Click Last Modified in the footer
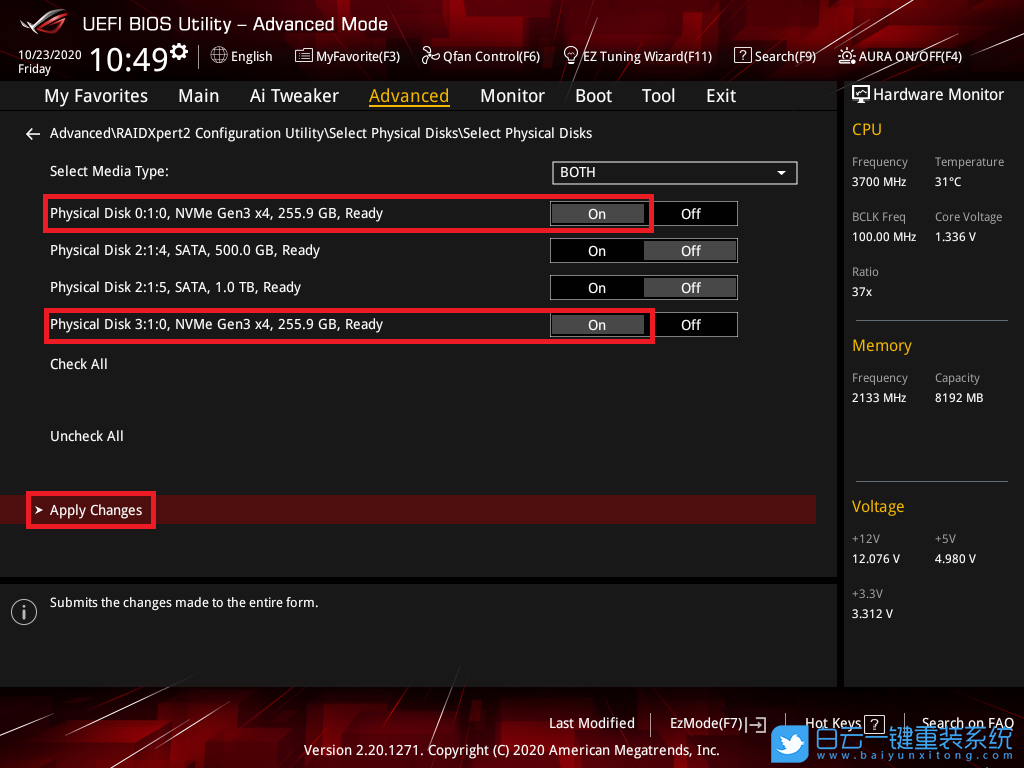Screen dimensions: 1024x768 [592, 723]
